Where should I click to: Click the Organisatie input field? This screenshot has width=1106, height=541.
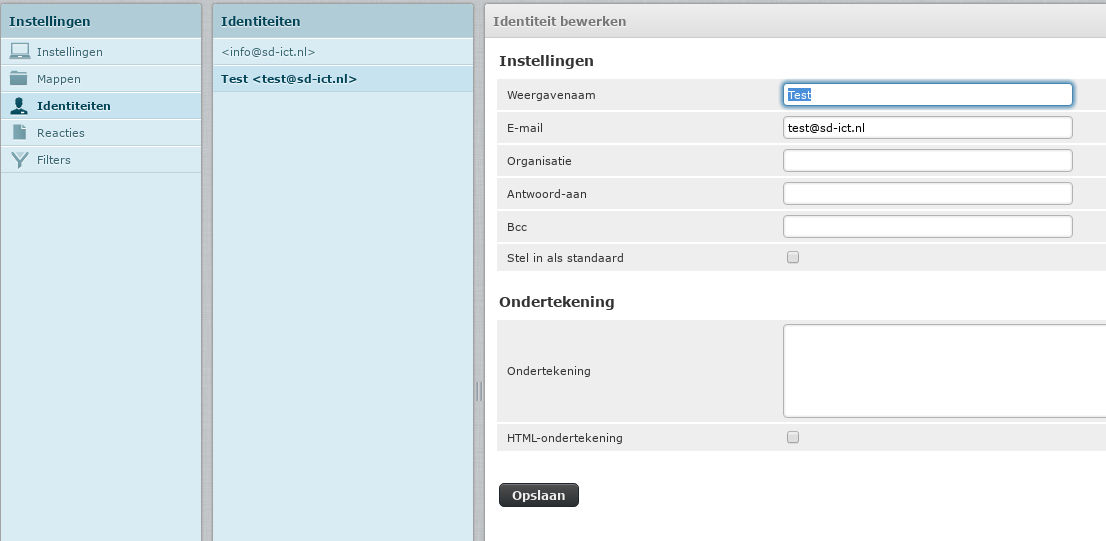928,161
